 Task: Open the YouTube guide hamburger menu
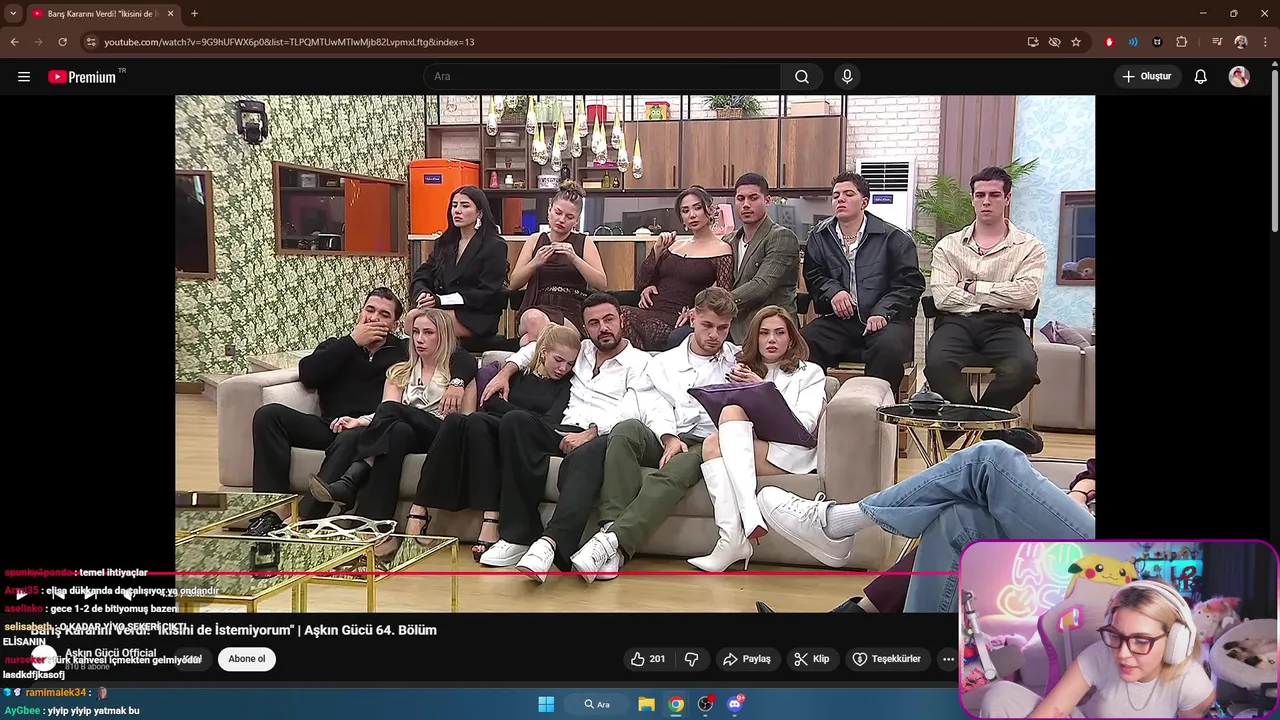click(x=24, y=76)
